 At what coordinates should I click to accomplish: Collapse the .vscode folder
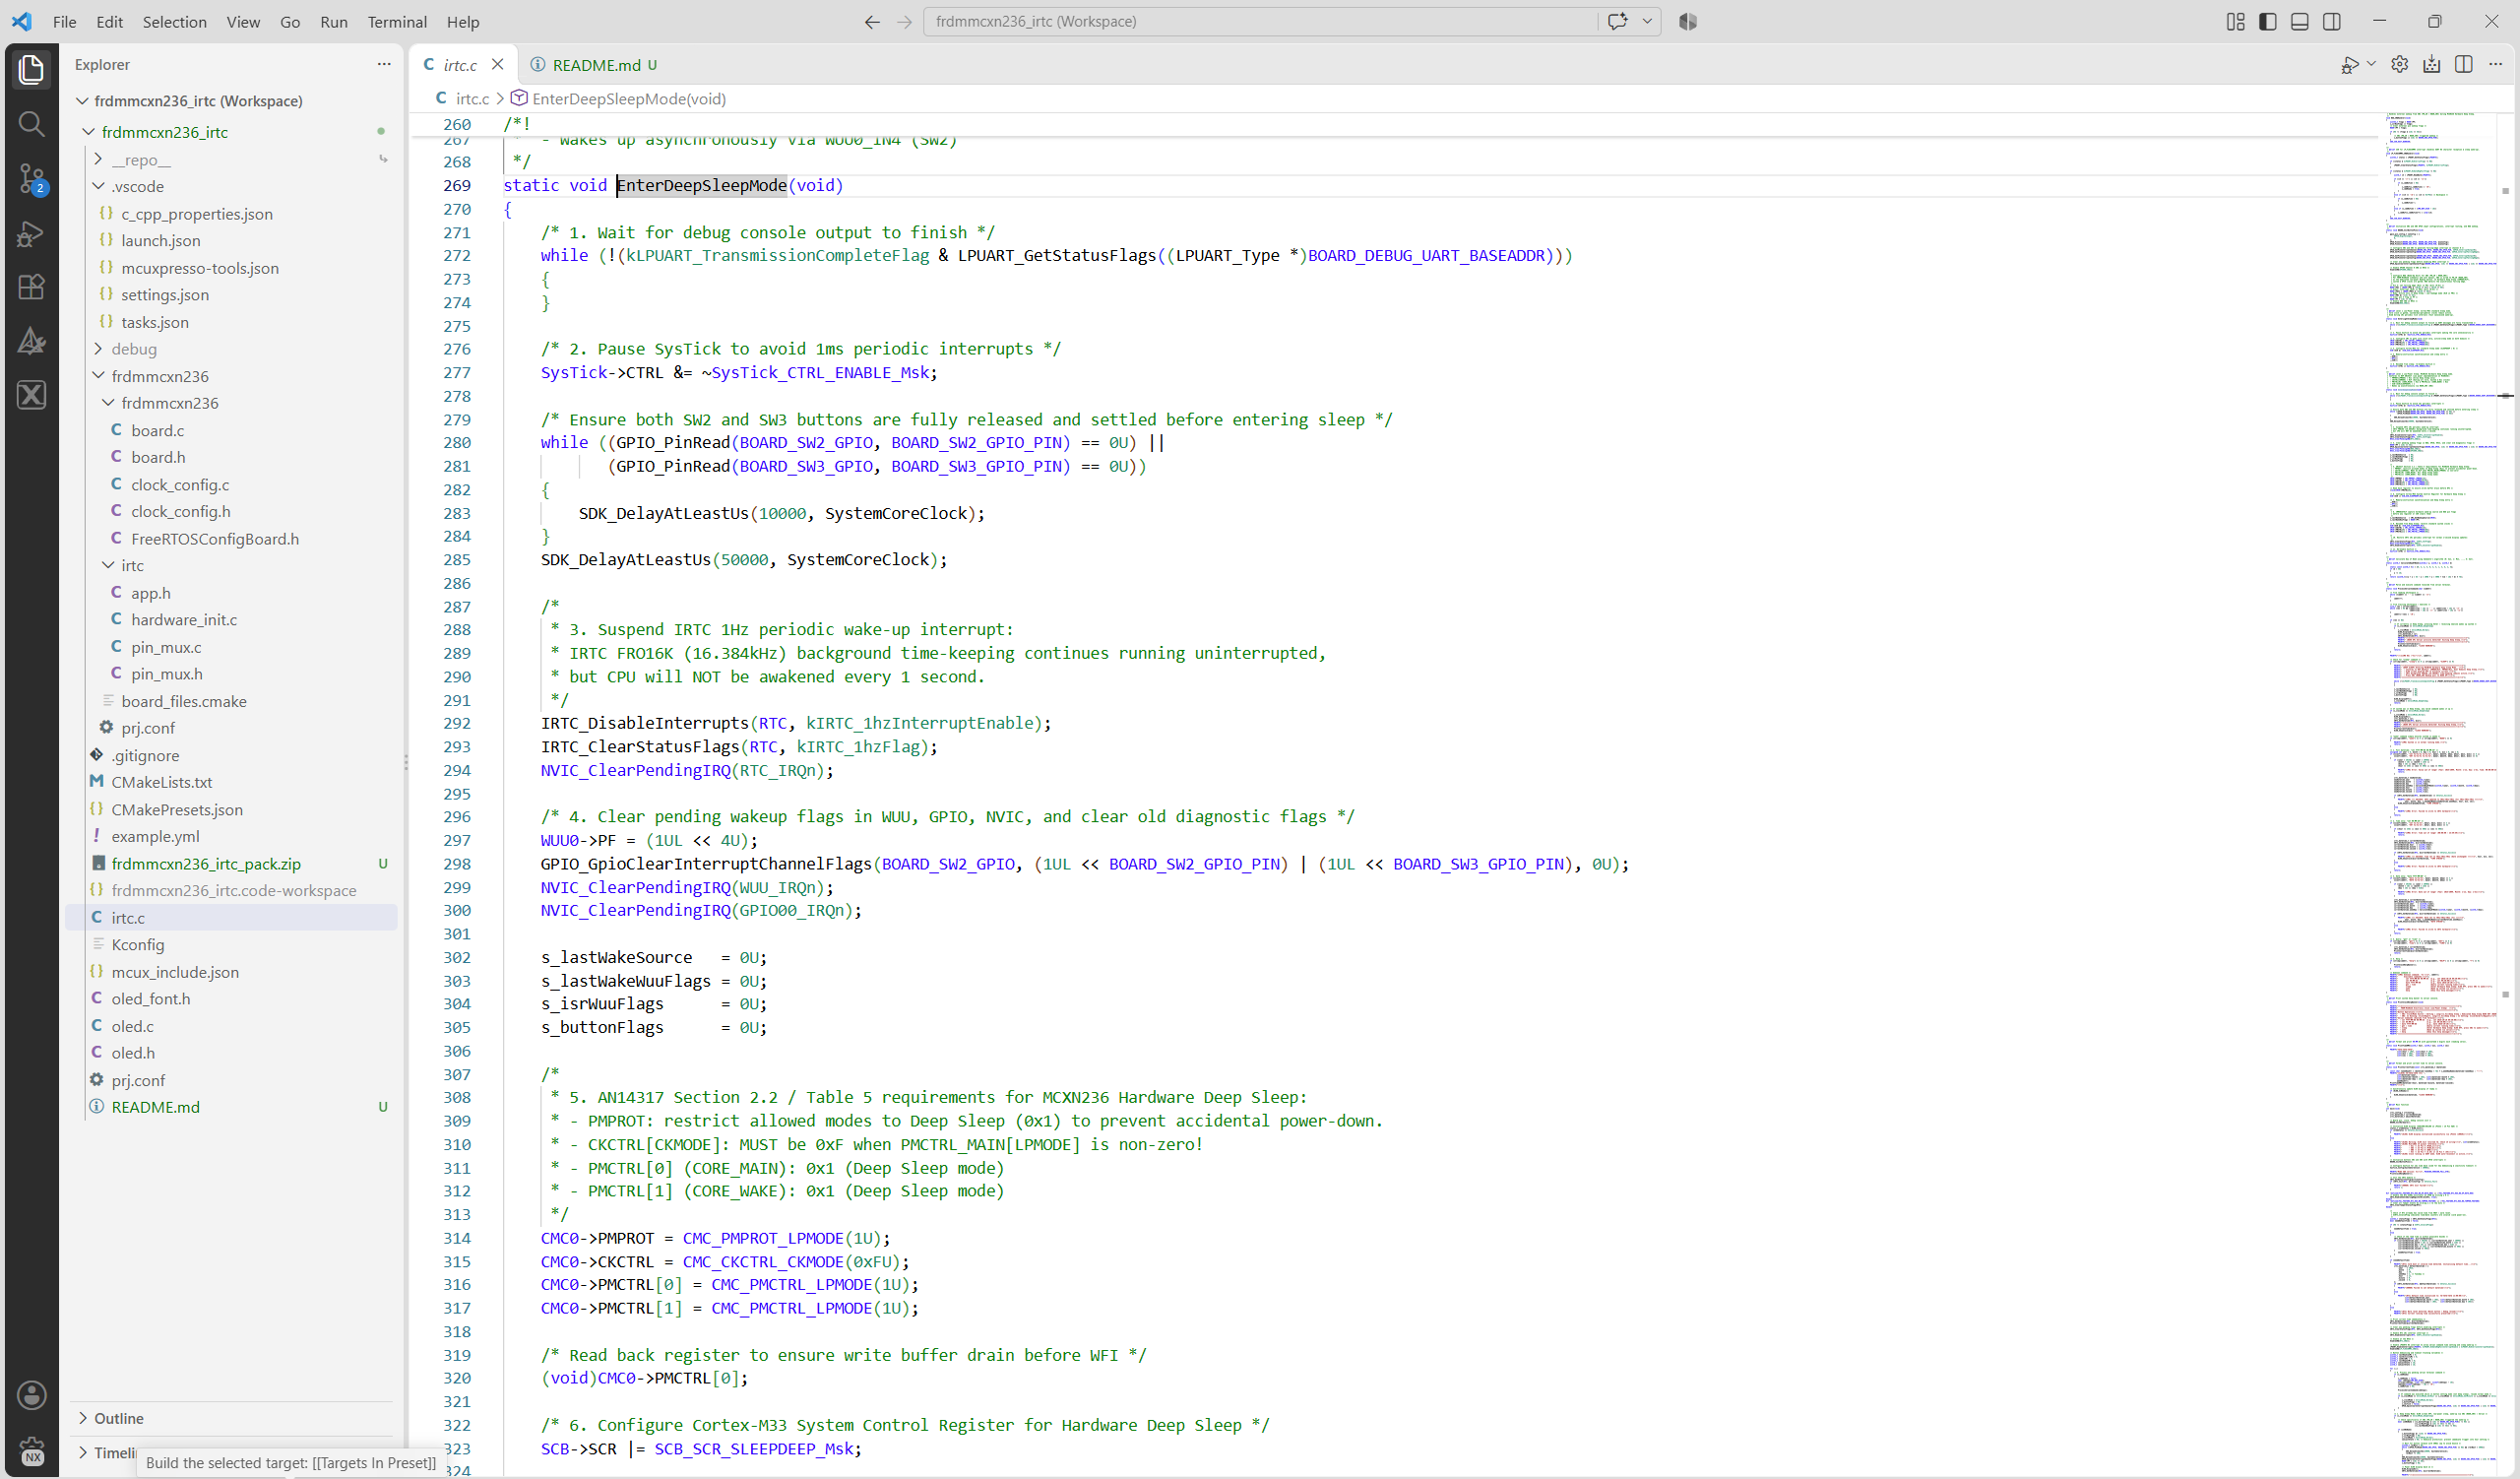tap(137, 186)
